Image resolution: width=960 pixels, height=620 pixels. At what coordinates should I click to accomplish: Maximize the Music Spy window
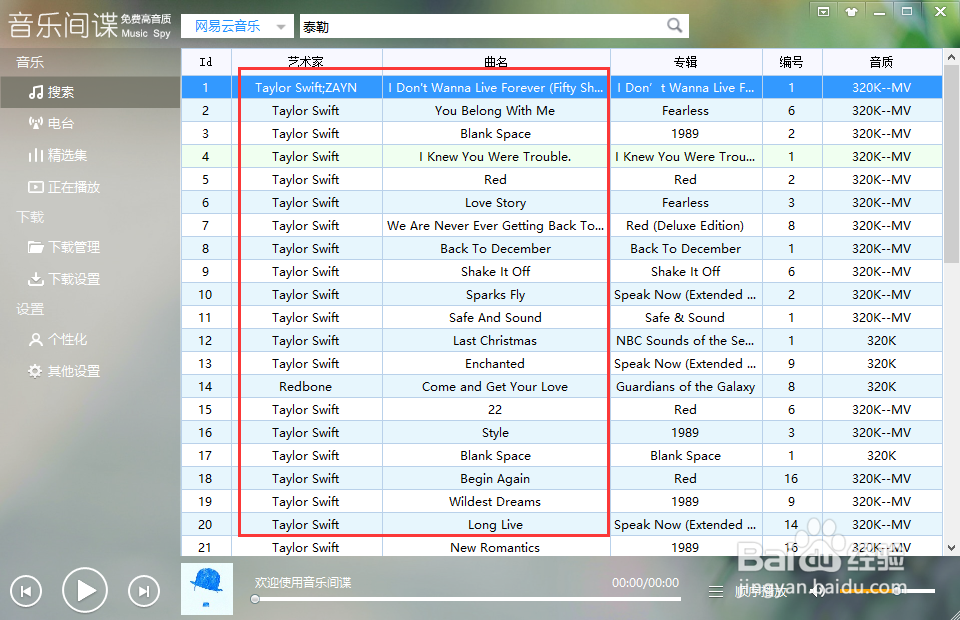click(x=907, y=12)
